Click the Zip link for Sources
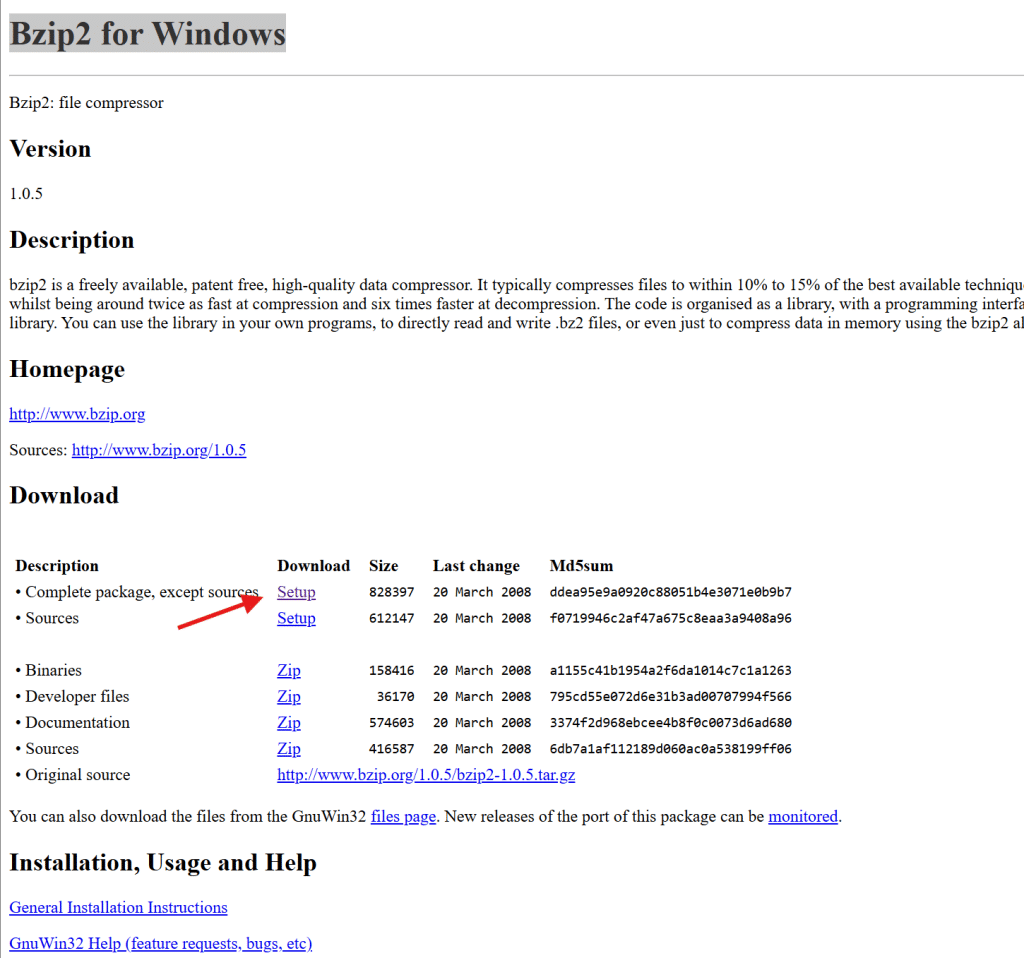The image size is (1024, 958). (x=288, y=748)
